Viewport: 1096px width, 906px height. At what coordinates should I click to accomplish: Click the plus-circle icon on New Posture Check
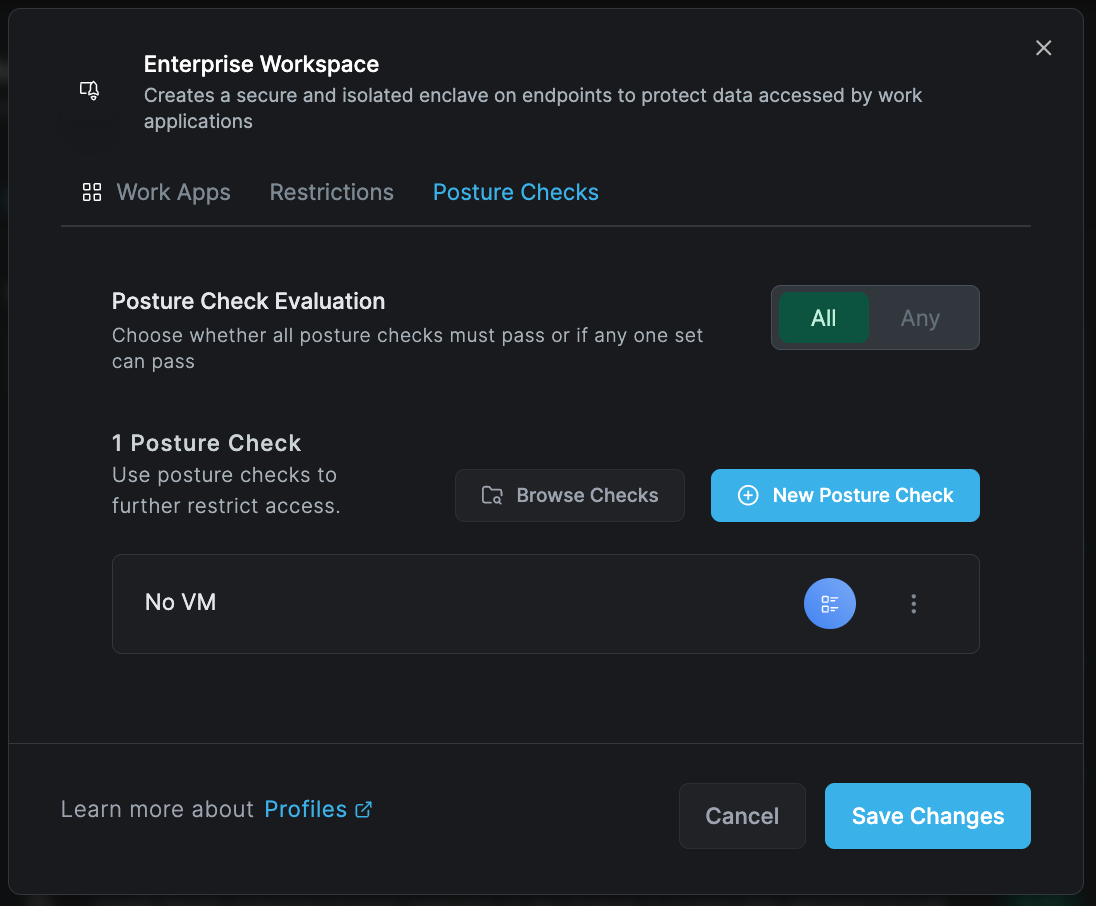pos(748,495)
